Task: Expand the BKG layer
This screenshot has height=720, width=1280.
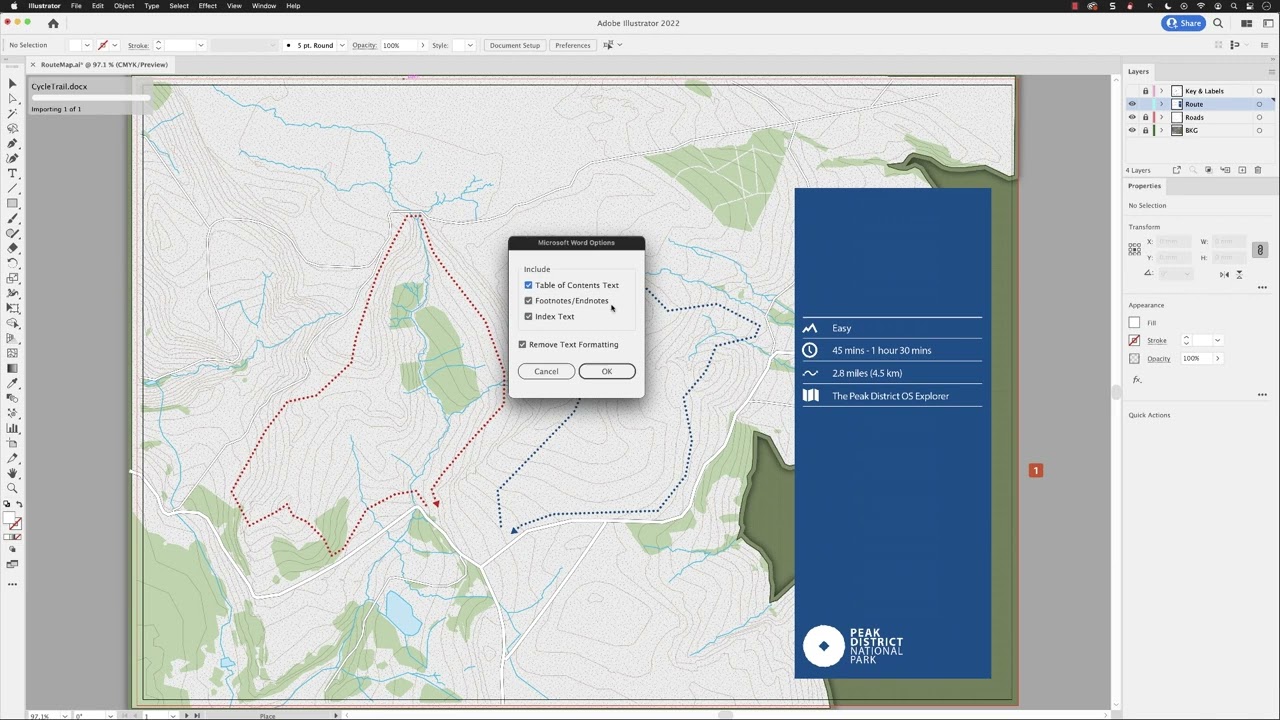Action: coord(1161,130)
